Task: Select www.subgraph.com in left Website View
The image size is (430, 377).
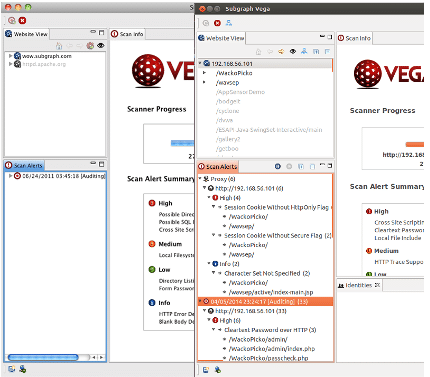Action: tap(47, 56)
